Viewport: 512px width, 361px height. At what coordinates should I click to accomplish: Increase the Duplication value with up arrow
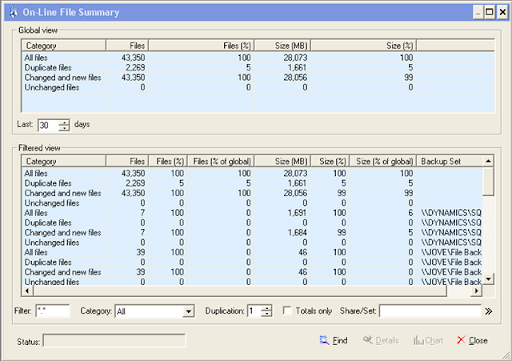click(x=267, y=308)
